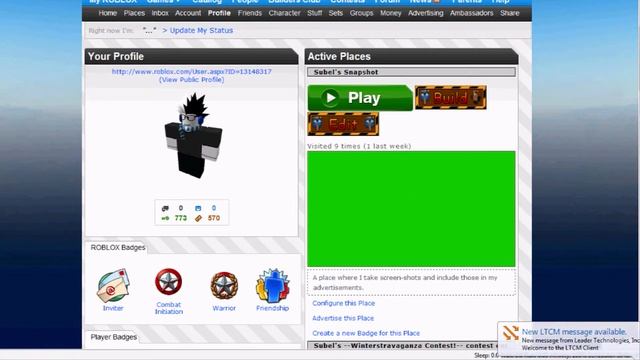
Task: Open the Character navigation item
Action: pyautogui.click(x=284, y=13)
